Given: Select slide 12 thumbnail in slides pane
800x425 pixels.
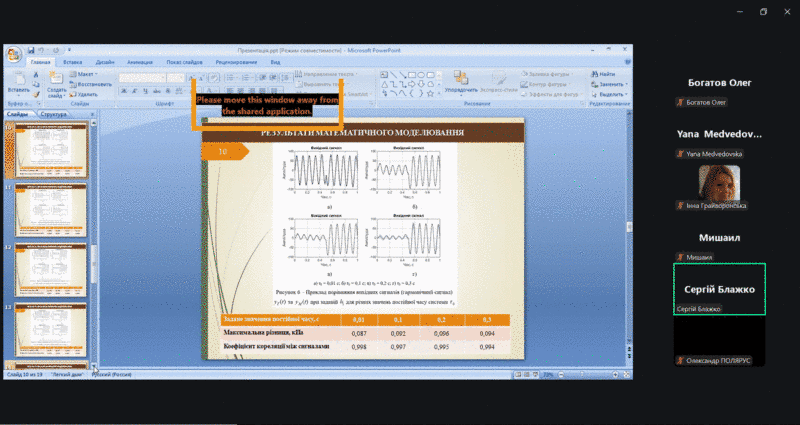Looking at the screenshot, I should (x=47, y=265).
